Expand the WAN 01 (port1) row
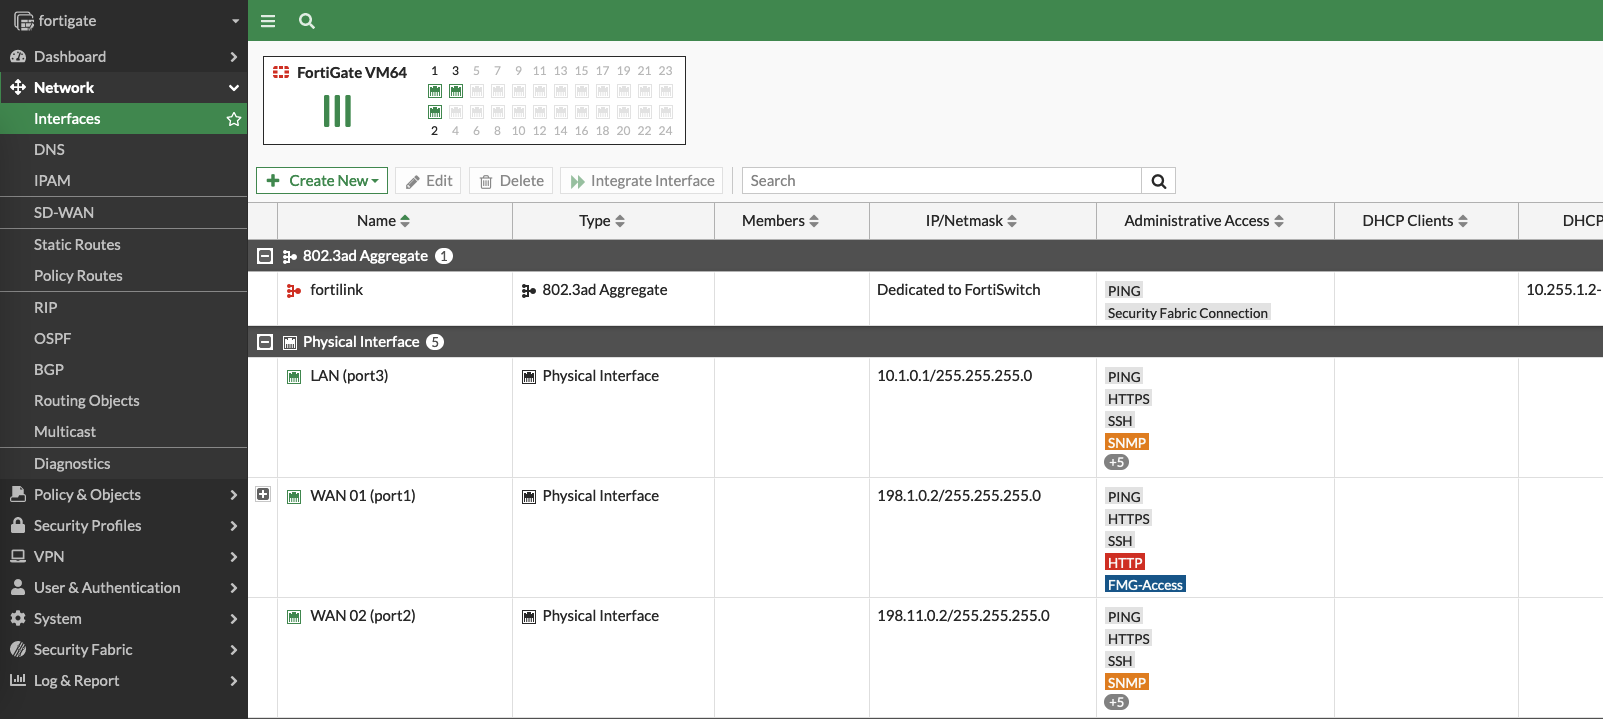1603x719 pixels. [x=263, y=494]
